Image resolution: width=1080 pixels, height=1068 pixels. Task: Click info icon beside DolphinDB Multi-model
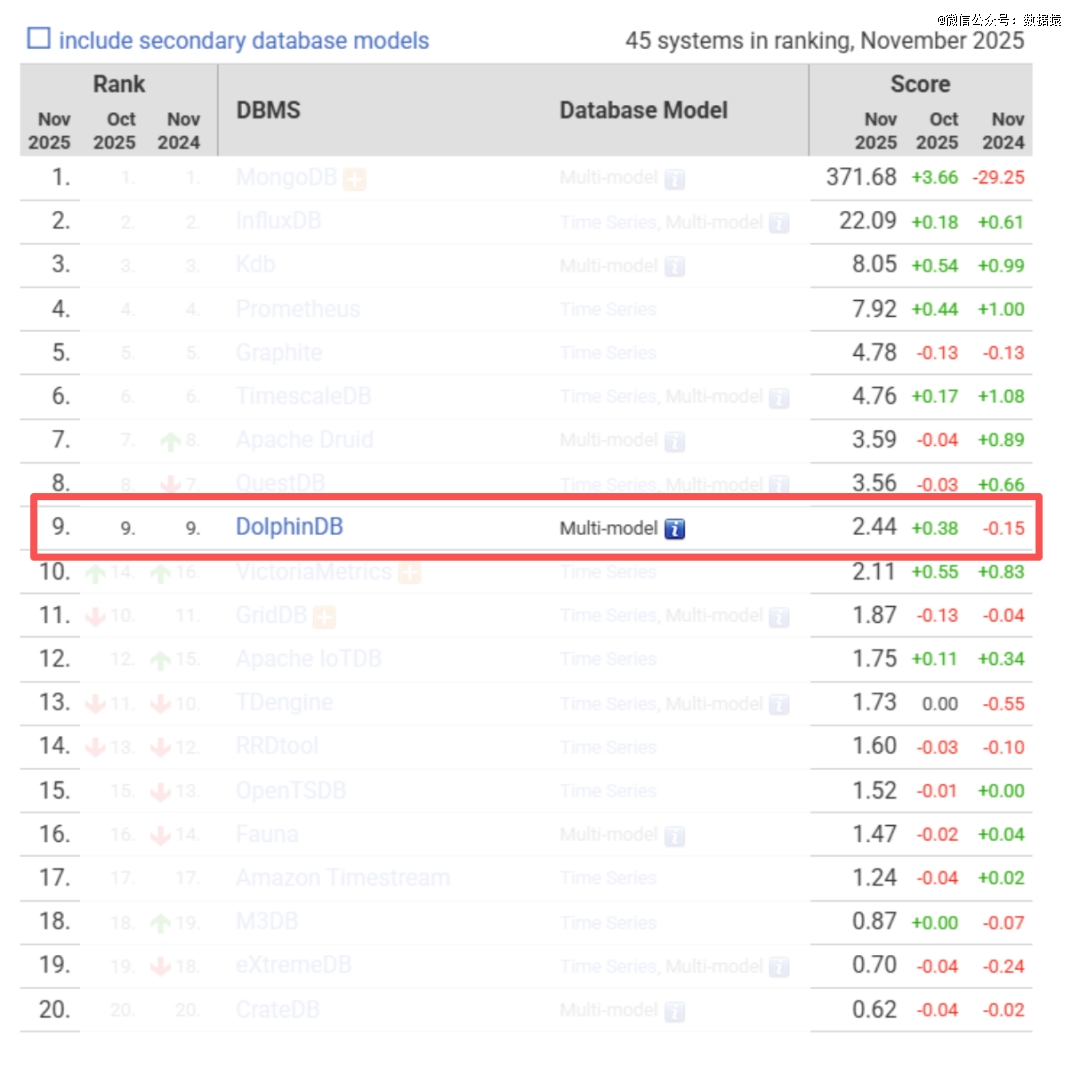click(x=675, y=528)
